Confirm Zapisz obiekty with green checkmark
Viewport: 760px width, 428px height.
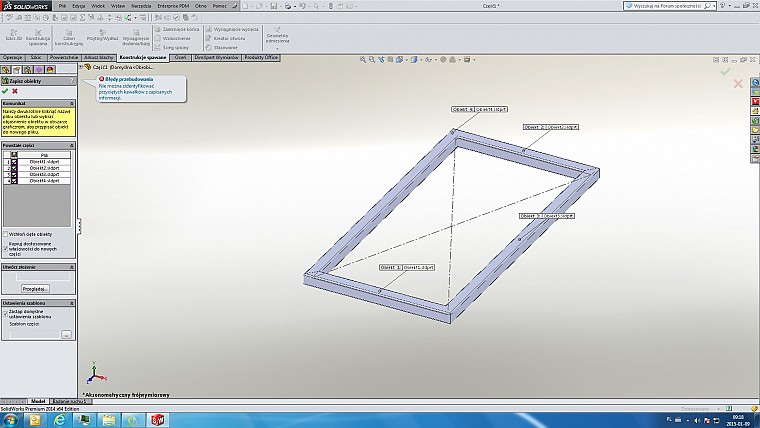(5, 91)
